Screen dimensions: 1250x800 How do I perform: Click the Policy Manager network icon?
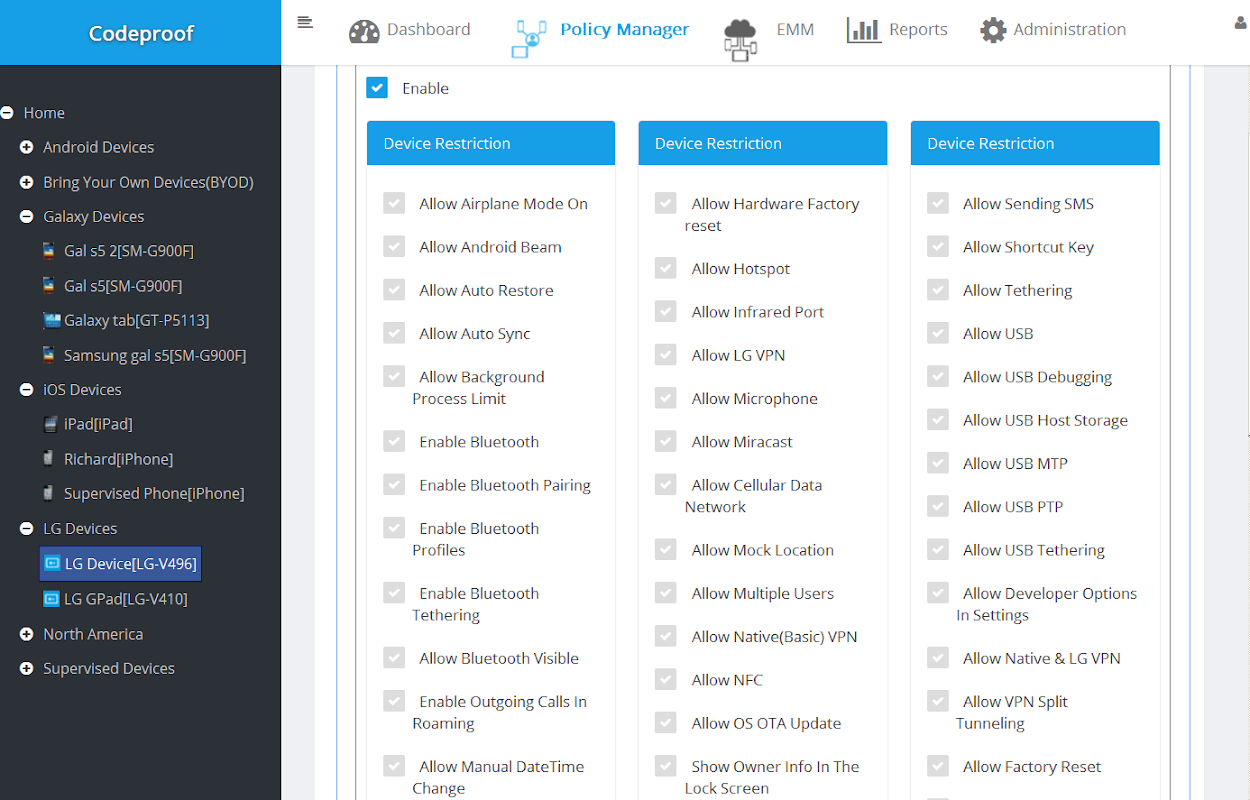point(529,39)
